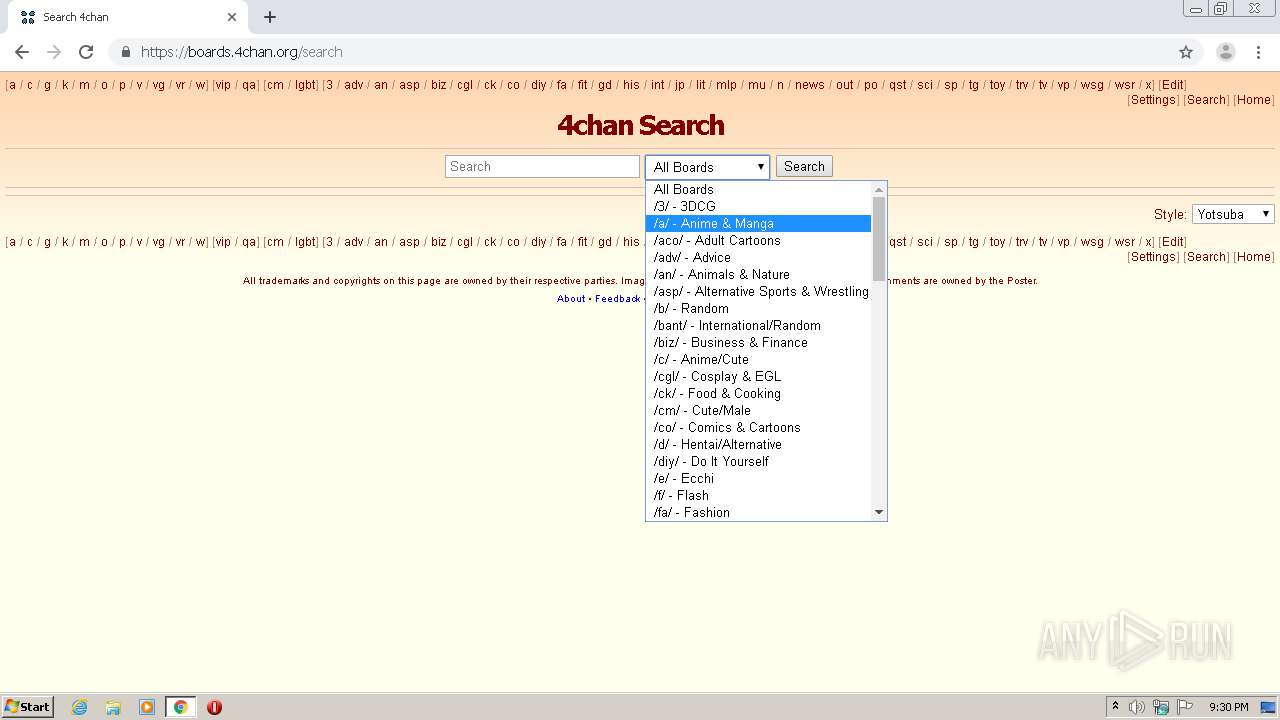Viewport: 1280px width, 720px height.
Task: Go back with browser back arrow
Action: pyautogui.click(x=22, y=52)
